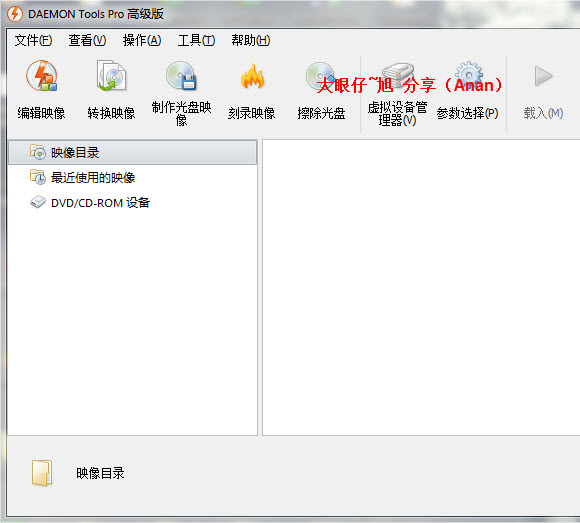
Task: Click the Image Catalog folder icon in tree
Action: coord(38,152)
